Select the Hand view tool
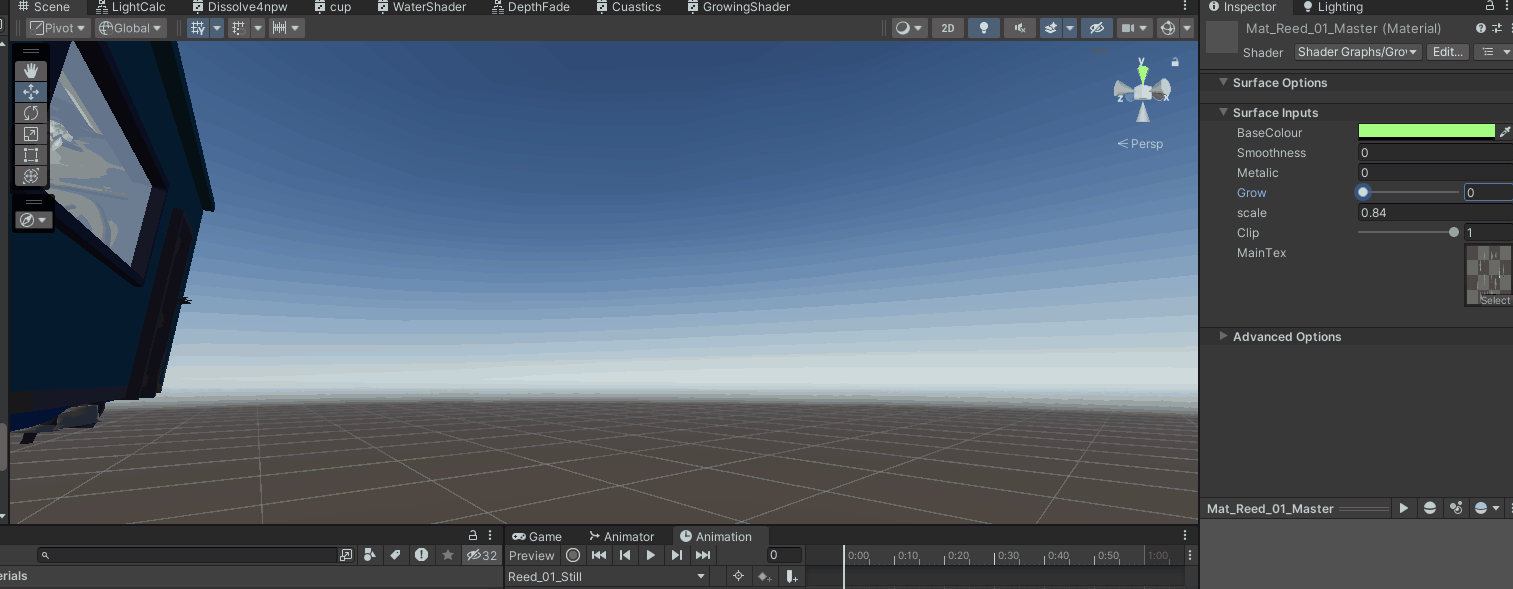The width and height of the screenshot is (1513, 589). (31, 70)
